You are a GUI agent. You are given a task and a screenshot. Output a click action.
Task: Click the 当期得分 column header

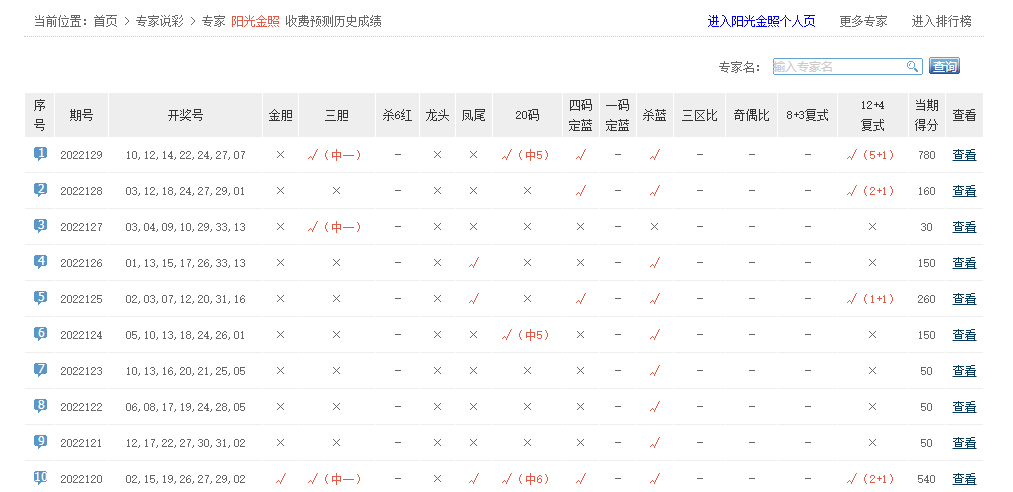tap(926, 115)
